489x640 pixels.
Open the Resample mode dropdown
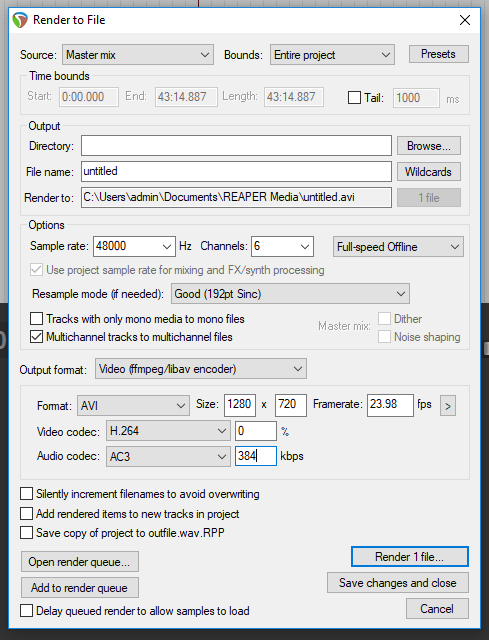pyautogui.click(x=290, y=294)
